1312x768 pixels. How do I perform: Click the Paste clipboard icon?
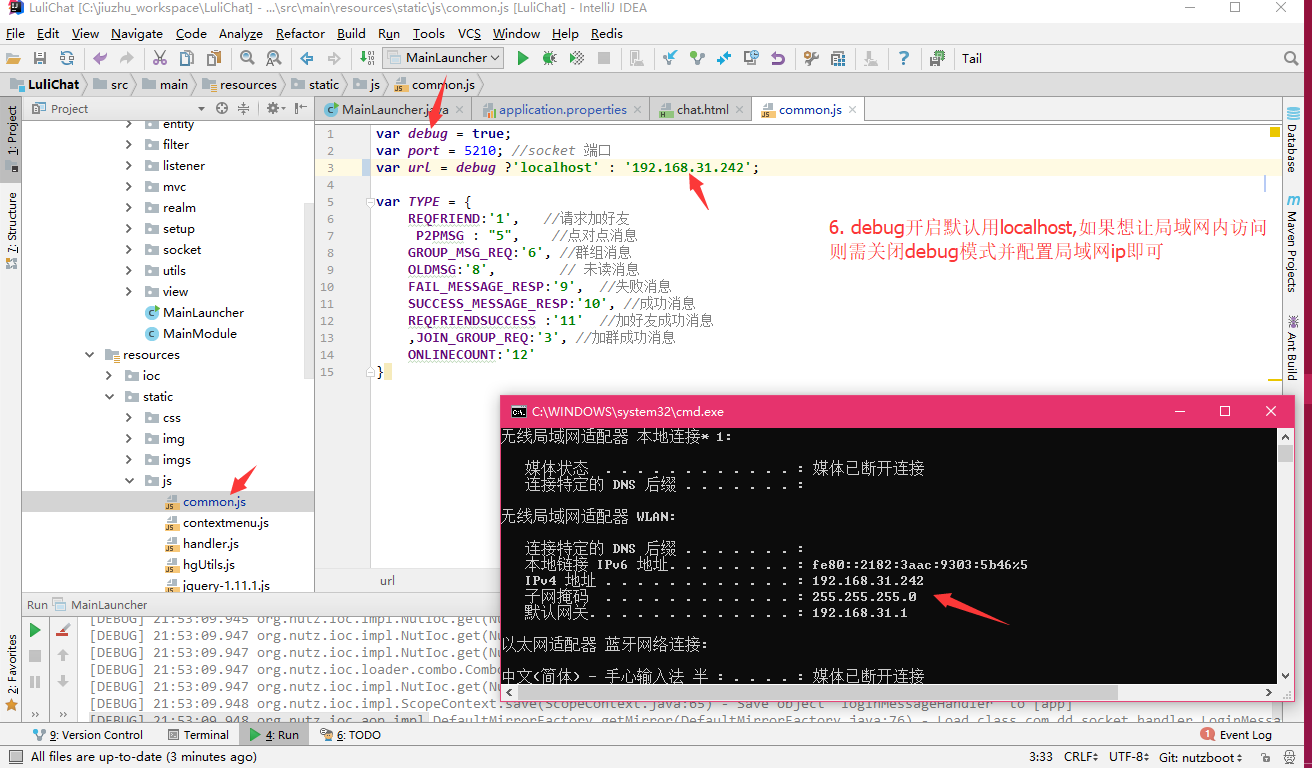coord(213,58)
